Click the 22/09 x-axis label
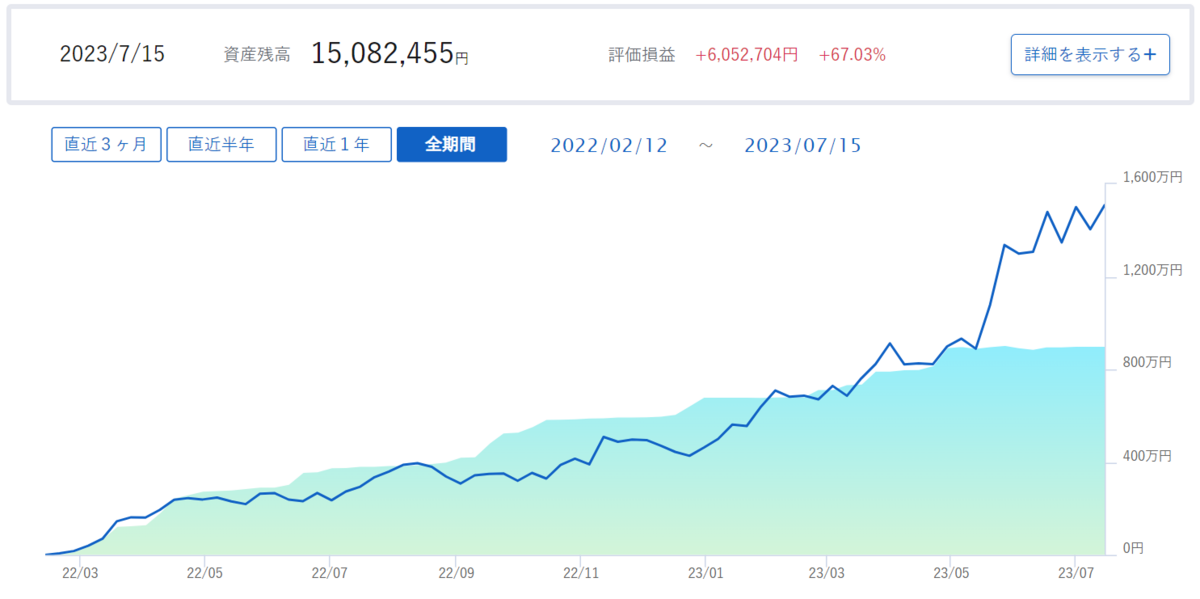The image size is (1200, 599). pyautogui.click(x=456, y=573)
